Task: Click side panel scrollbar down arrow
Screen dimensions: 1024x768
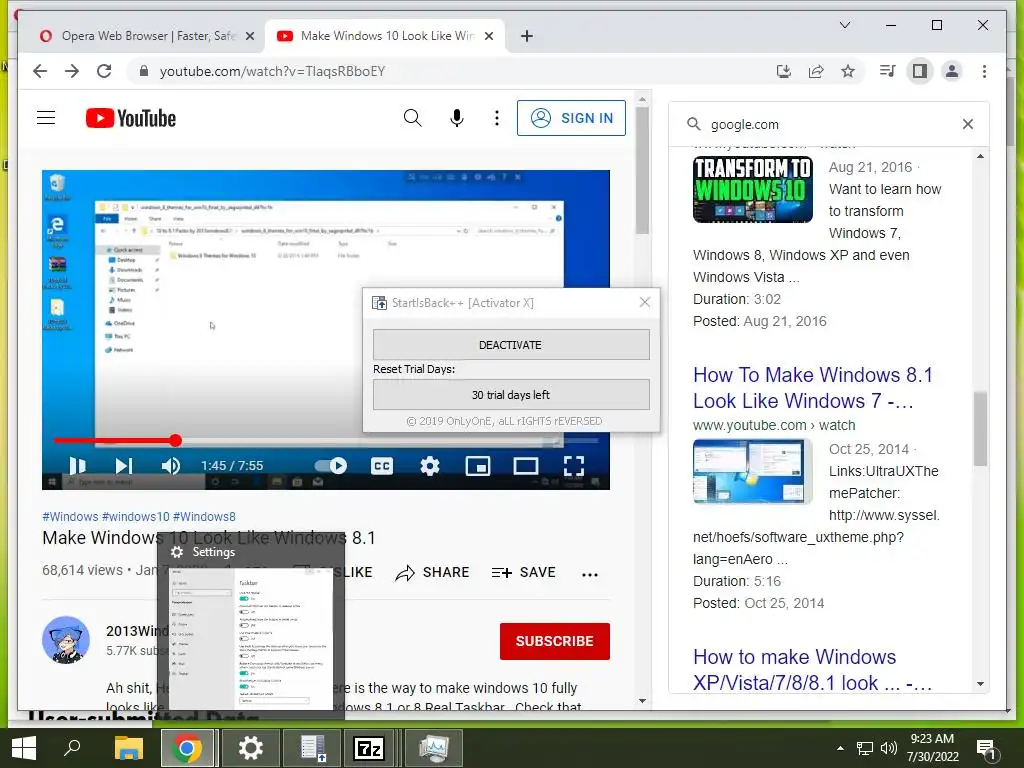Action: [980, 684]
